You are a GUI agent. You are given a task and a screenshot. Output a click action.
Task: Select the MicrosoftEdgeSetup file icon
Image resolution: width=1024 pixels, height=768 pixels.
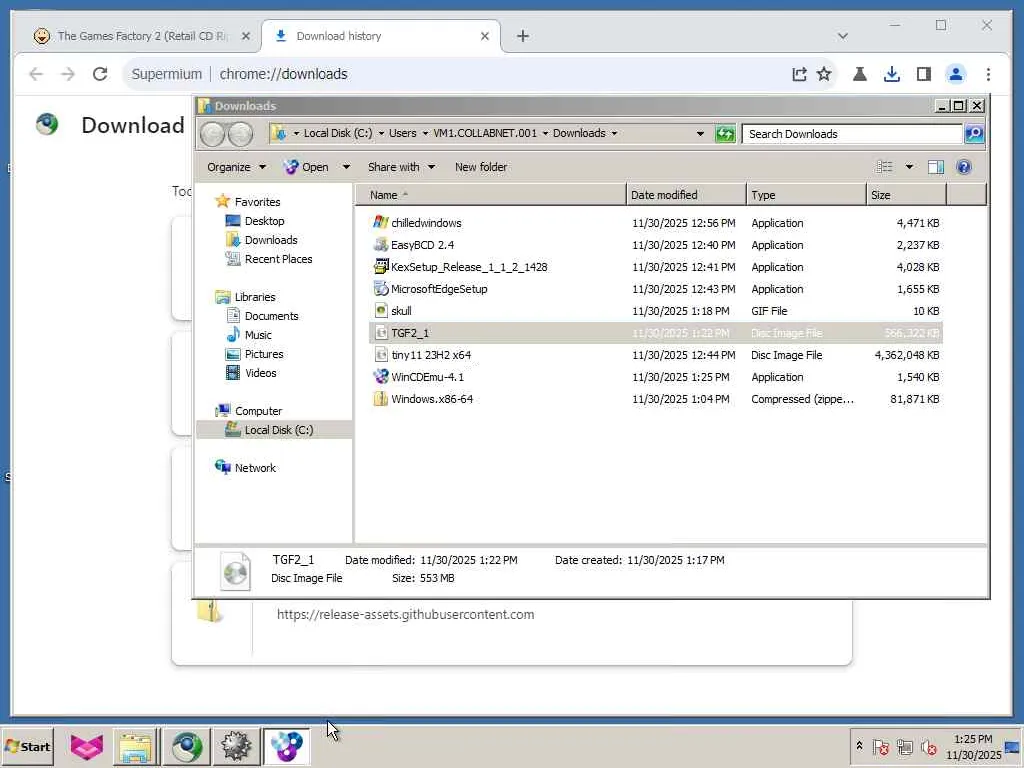(x=381, y=289)
